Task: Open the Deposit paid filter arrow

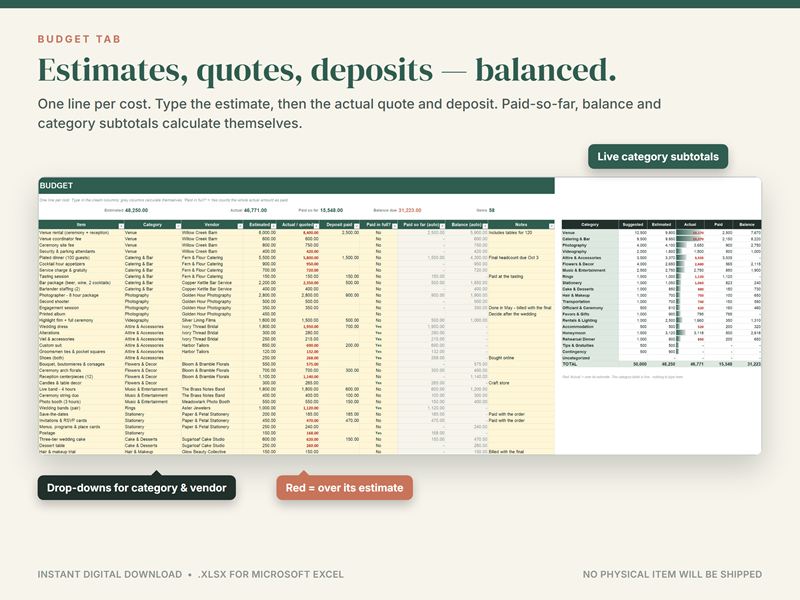Action: click(x=357, y=226)
